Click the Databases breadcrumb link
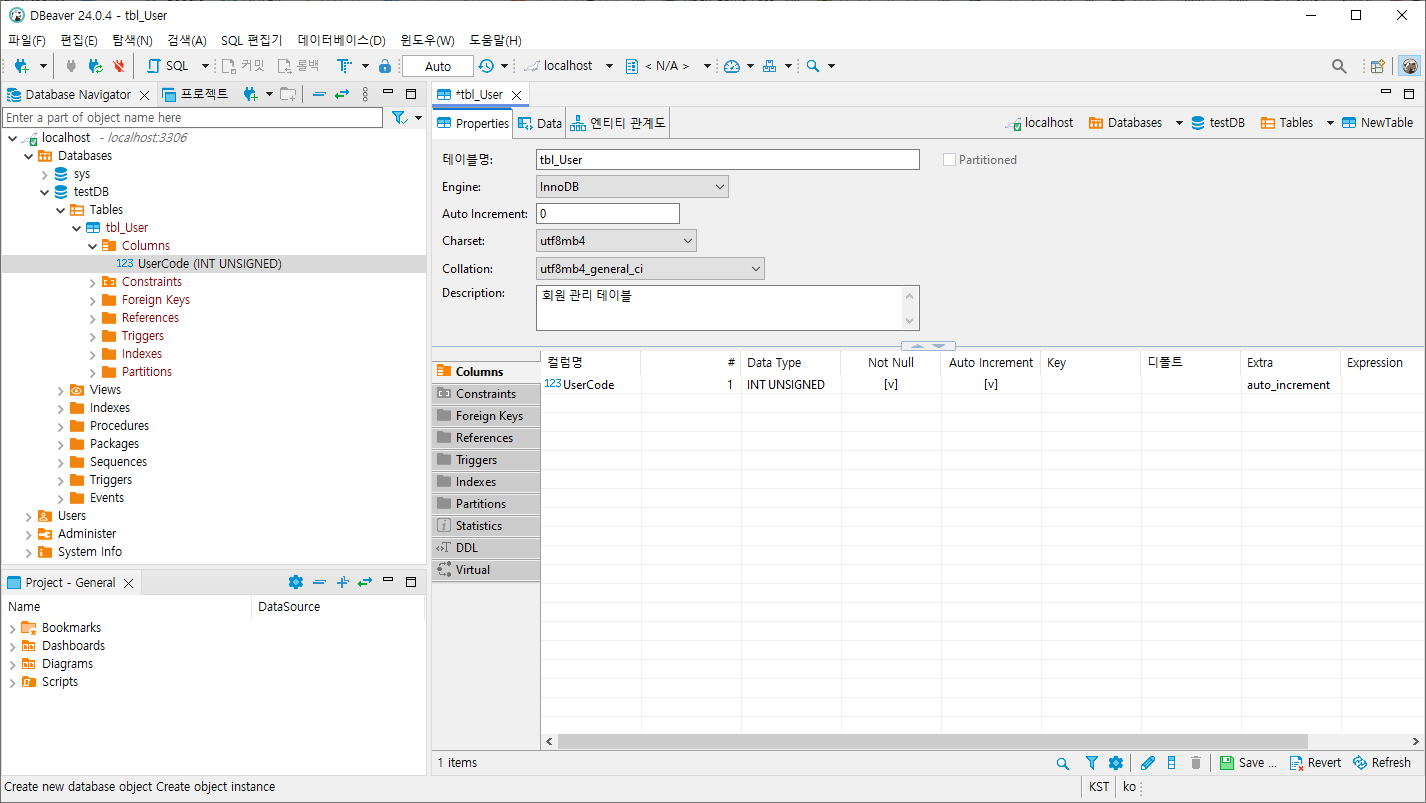 click(1125, 123)
